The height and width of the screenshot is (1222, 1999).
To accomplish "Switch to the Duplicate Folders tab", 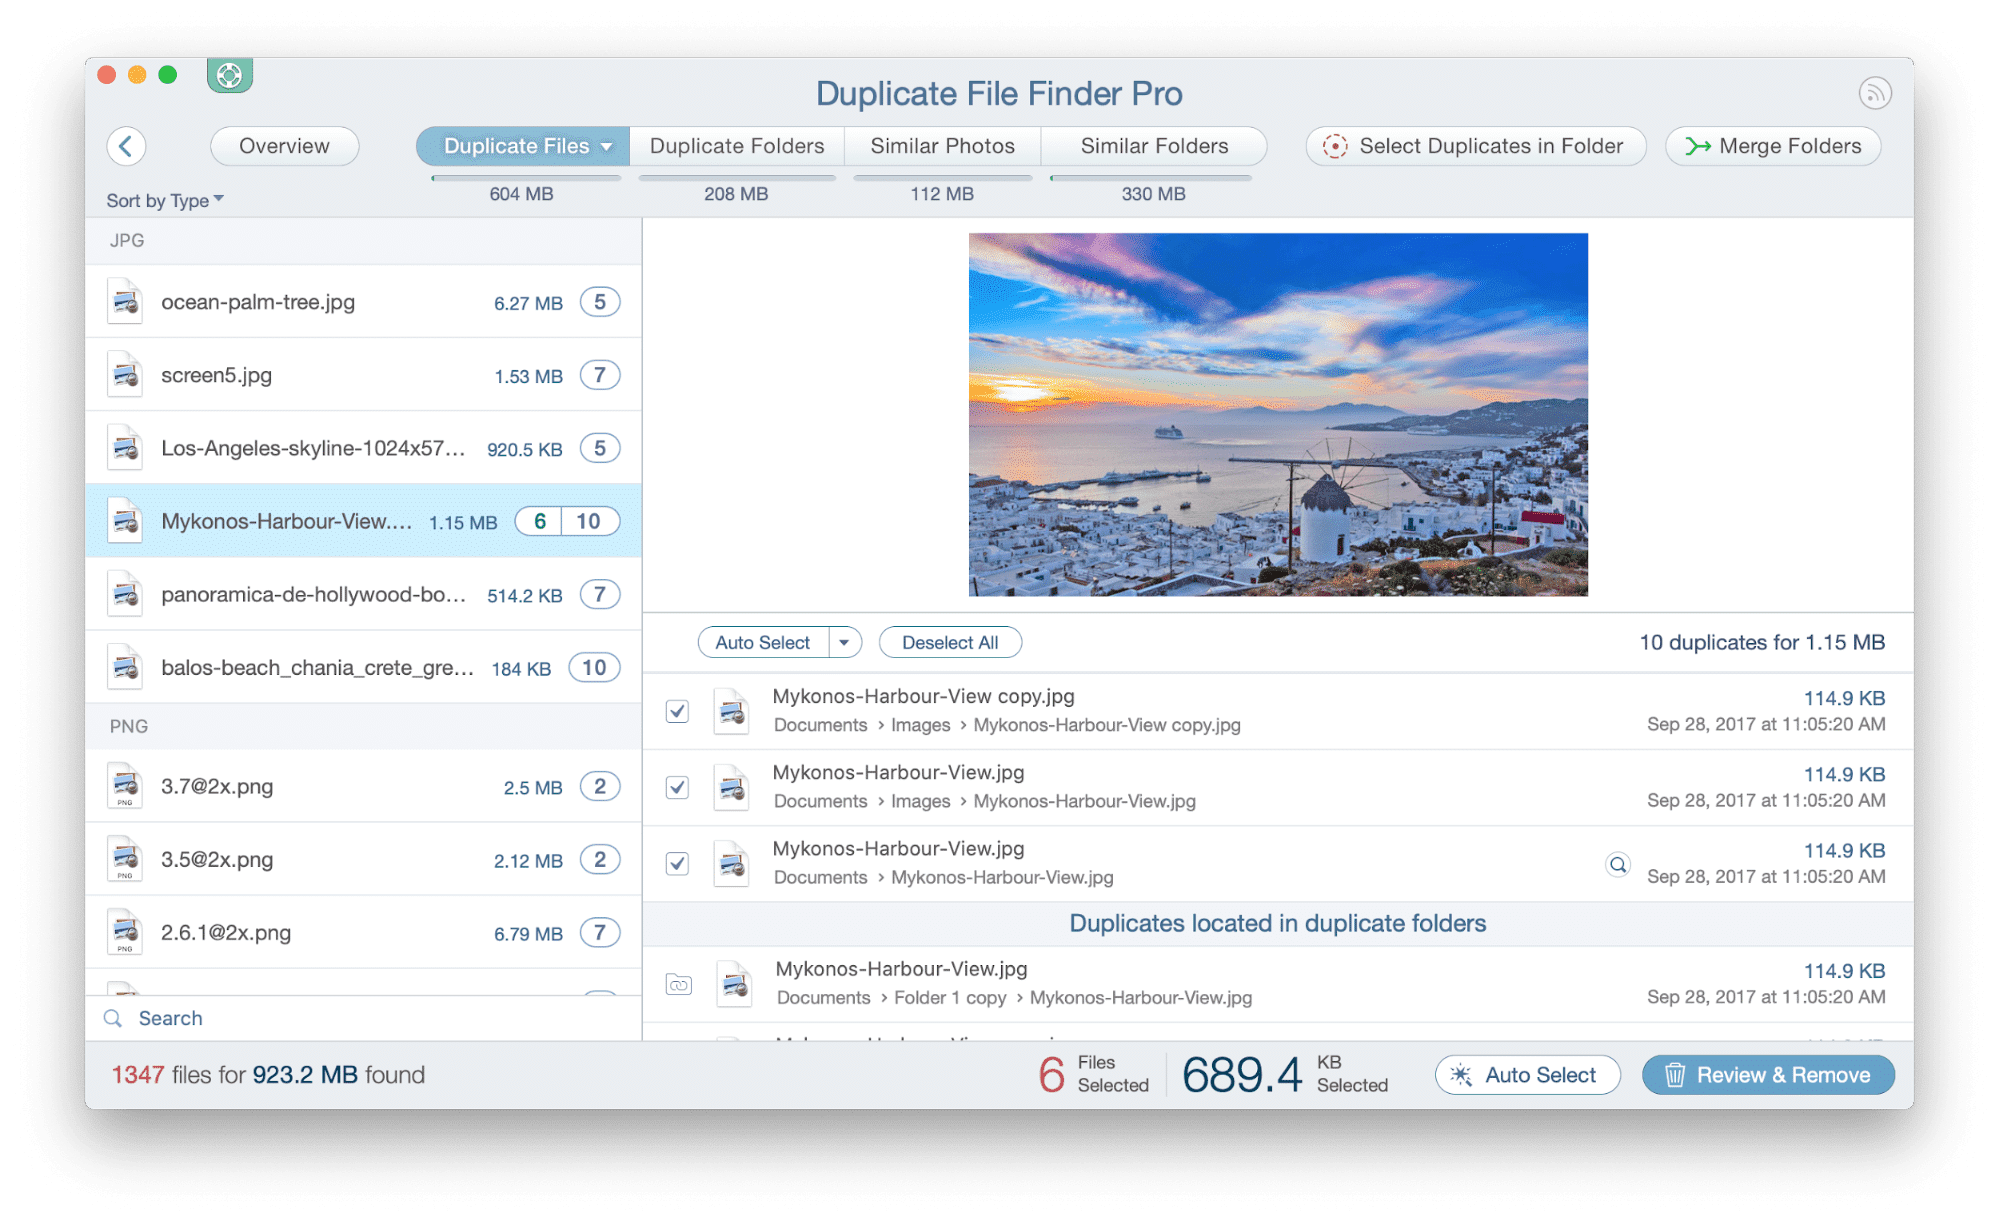I will (x=736, y=146).
